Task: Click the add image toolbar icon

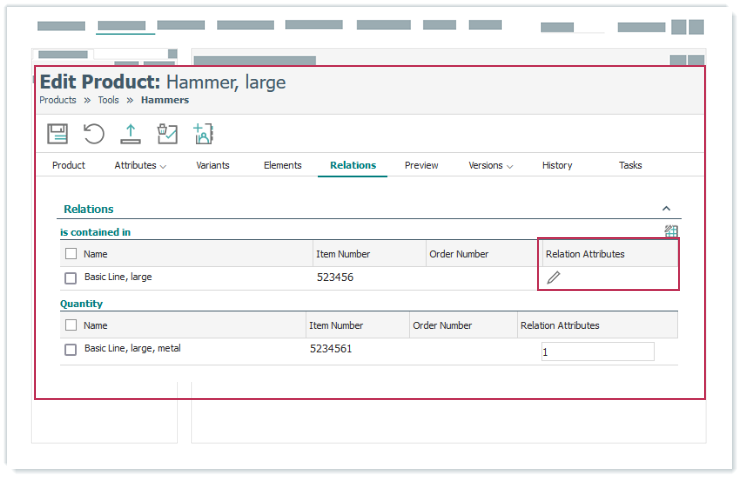Action: click(203, 134)
